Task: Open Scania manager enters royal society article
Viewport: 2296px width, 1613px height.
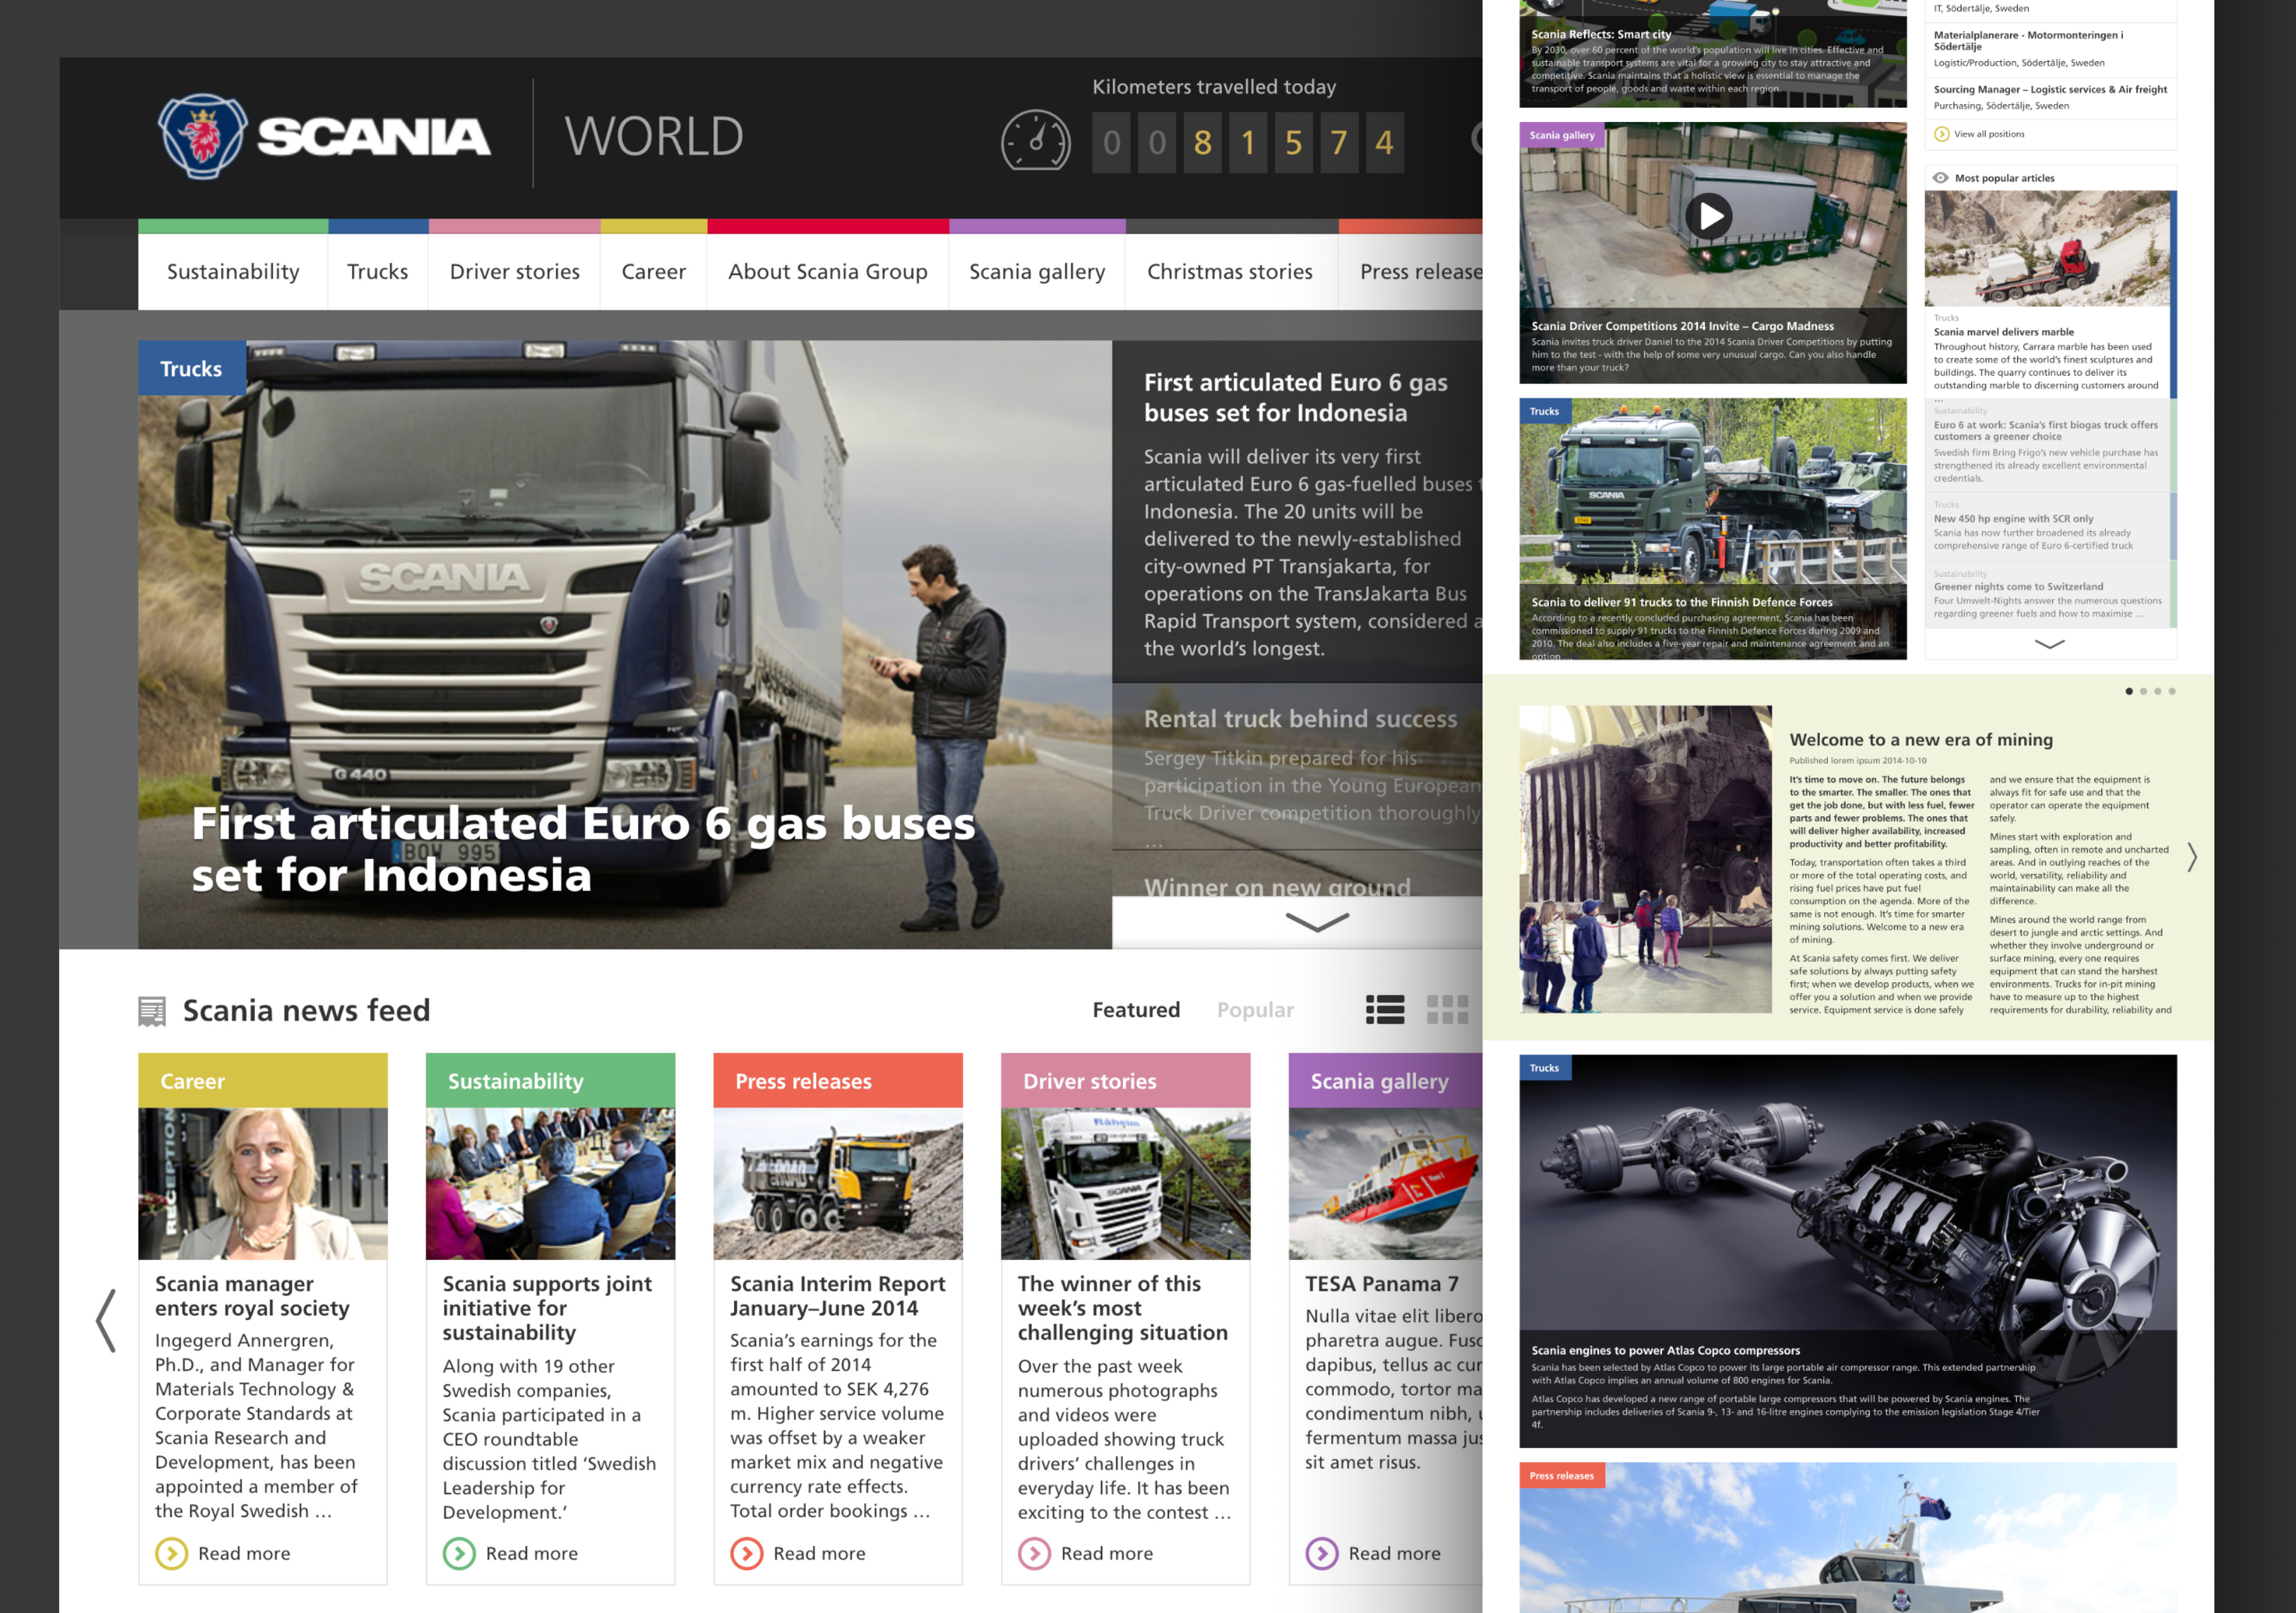Action: click(252, 1296)
